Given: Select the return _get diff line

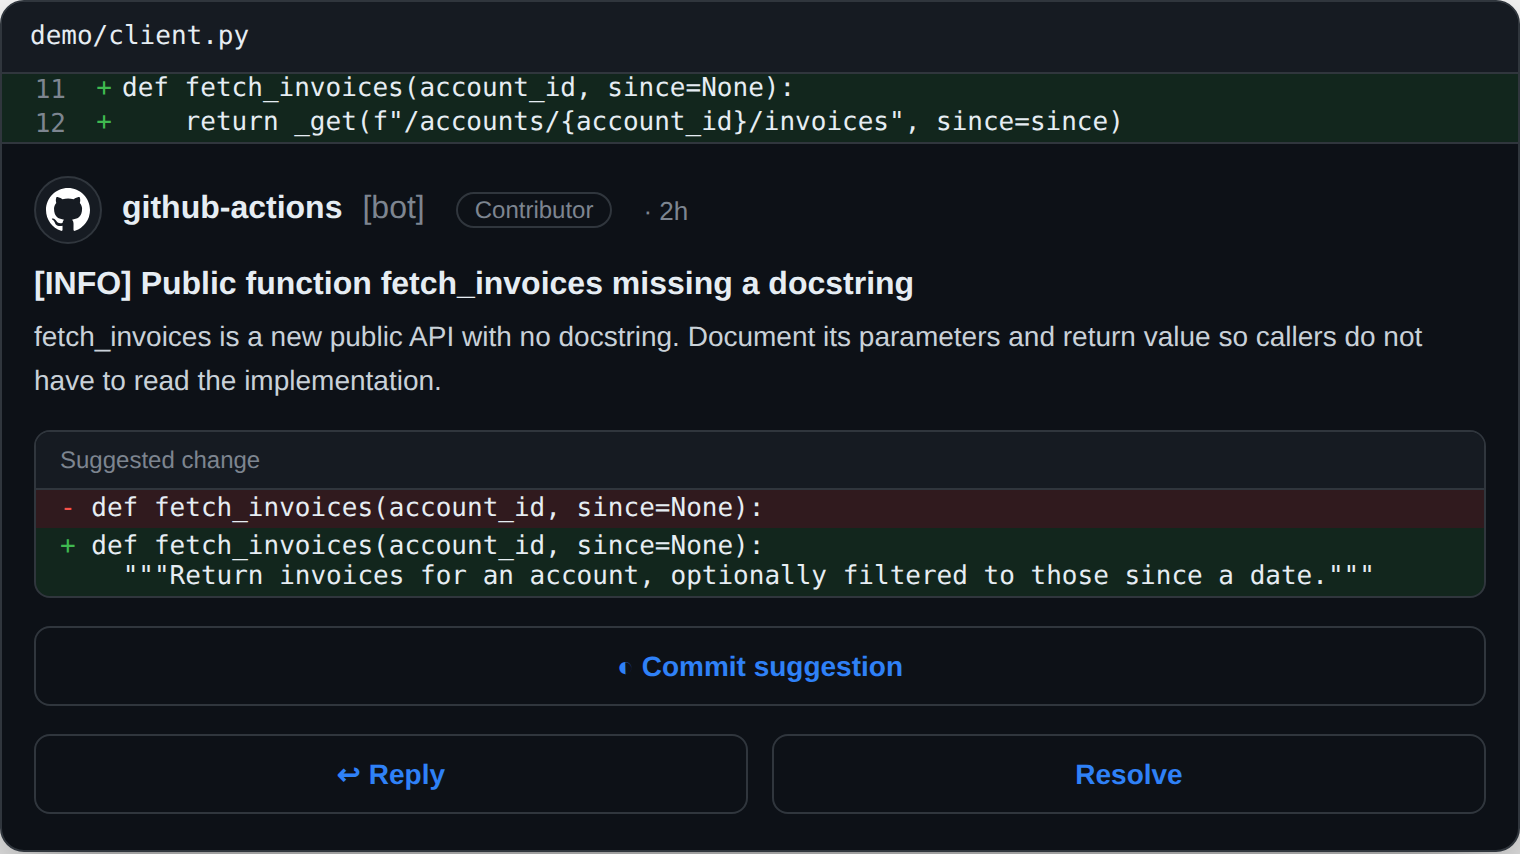Looking at the screenshot, I should tap(760, 123).
